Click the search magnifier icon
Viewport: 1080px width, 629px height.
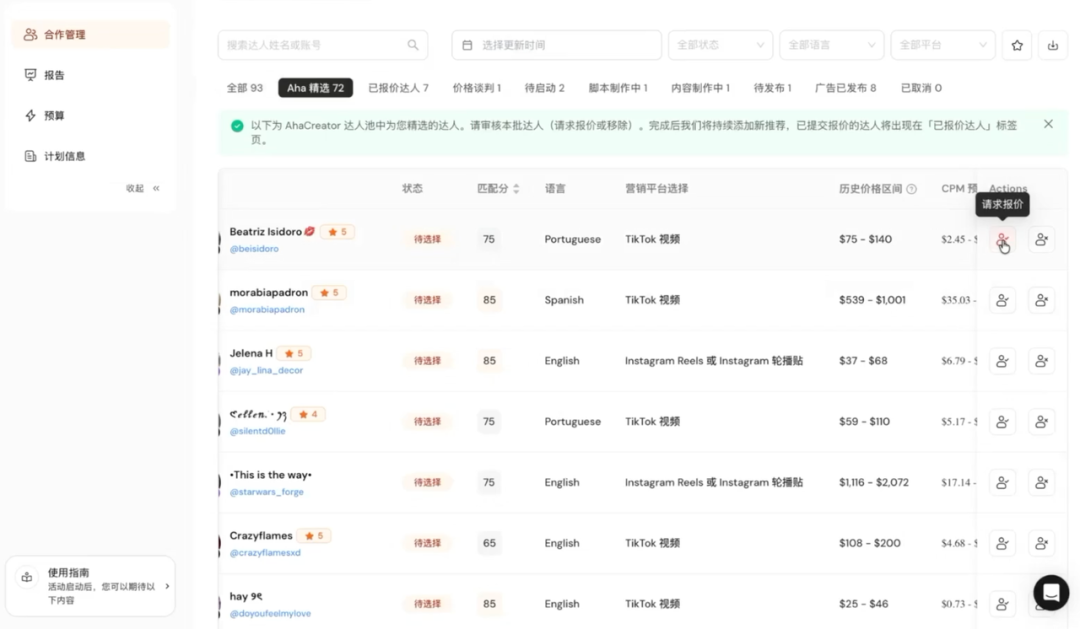413,45
